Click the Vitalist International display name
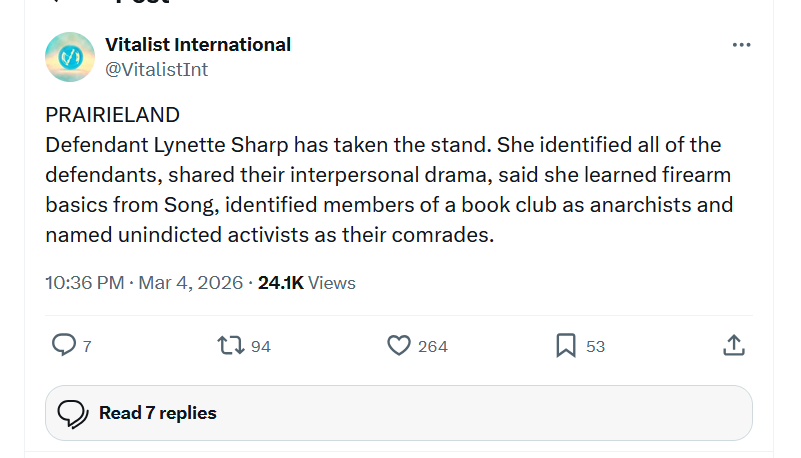Image resolution: width=801 pixels, height=458 pixels. 198,44
